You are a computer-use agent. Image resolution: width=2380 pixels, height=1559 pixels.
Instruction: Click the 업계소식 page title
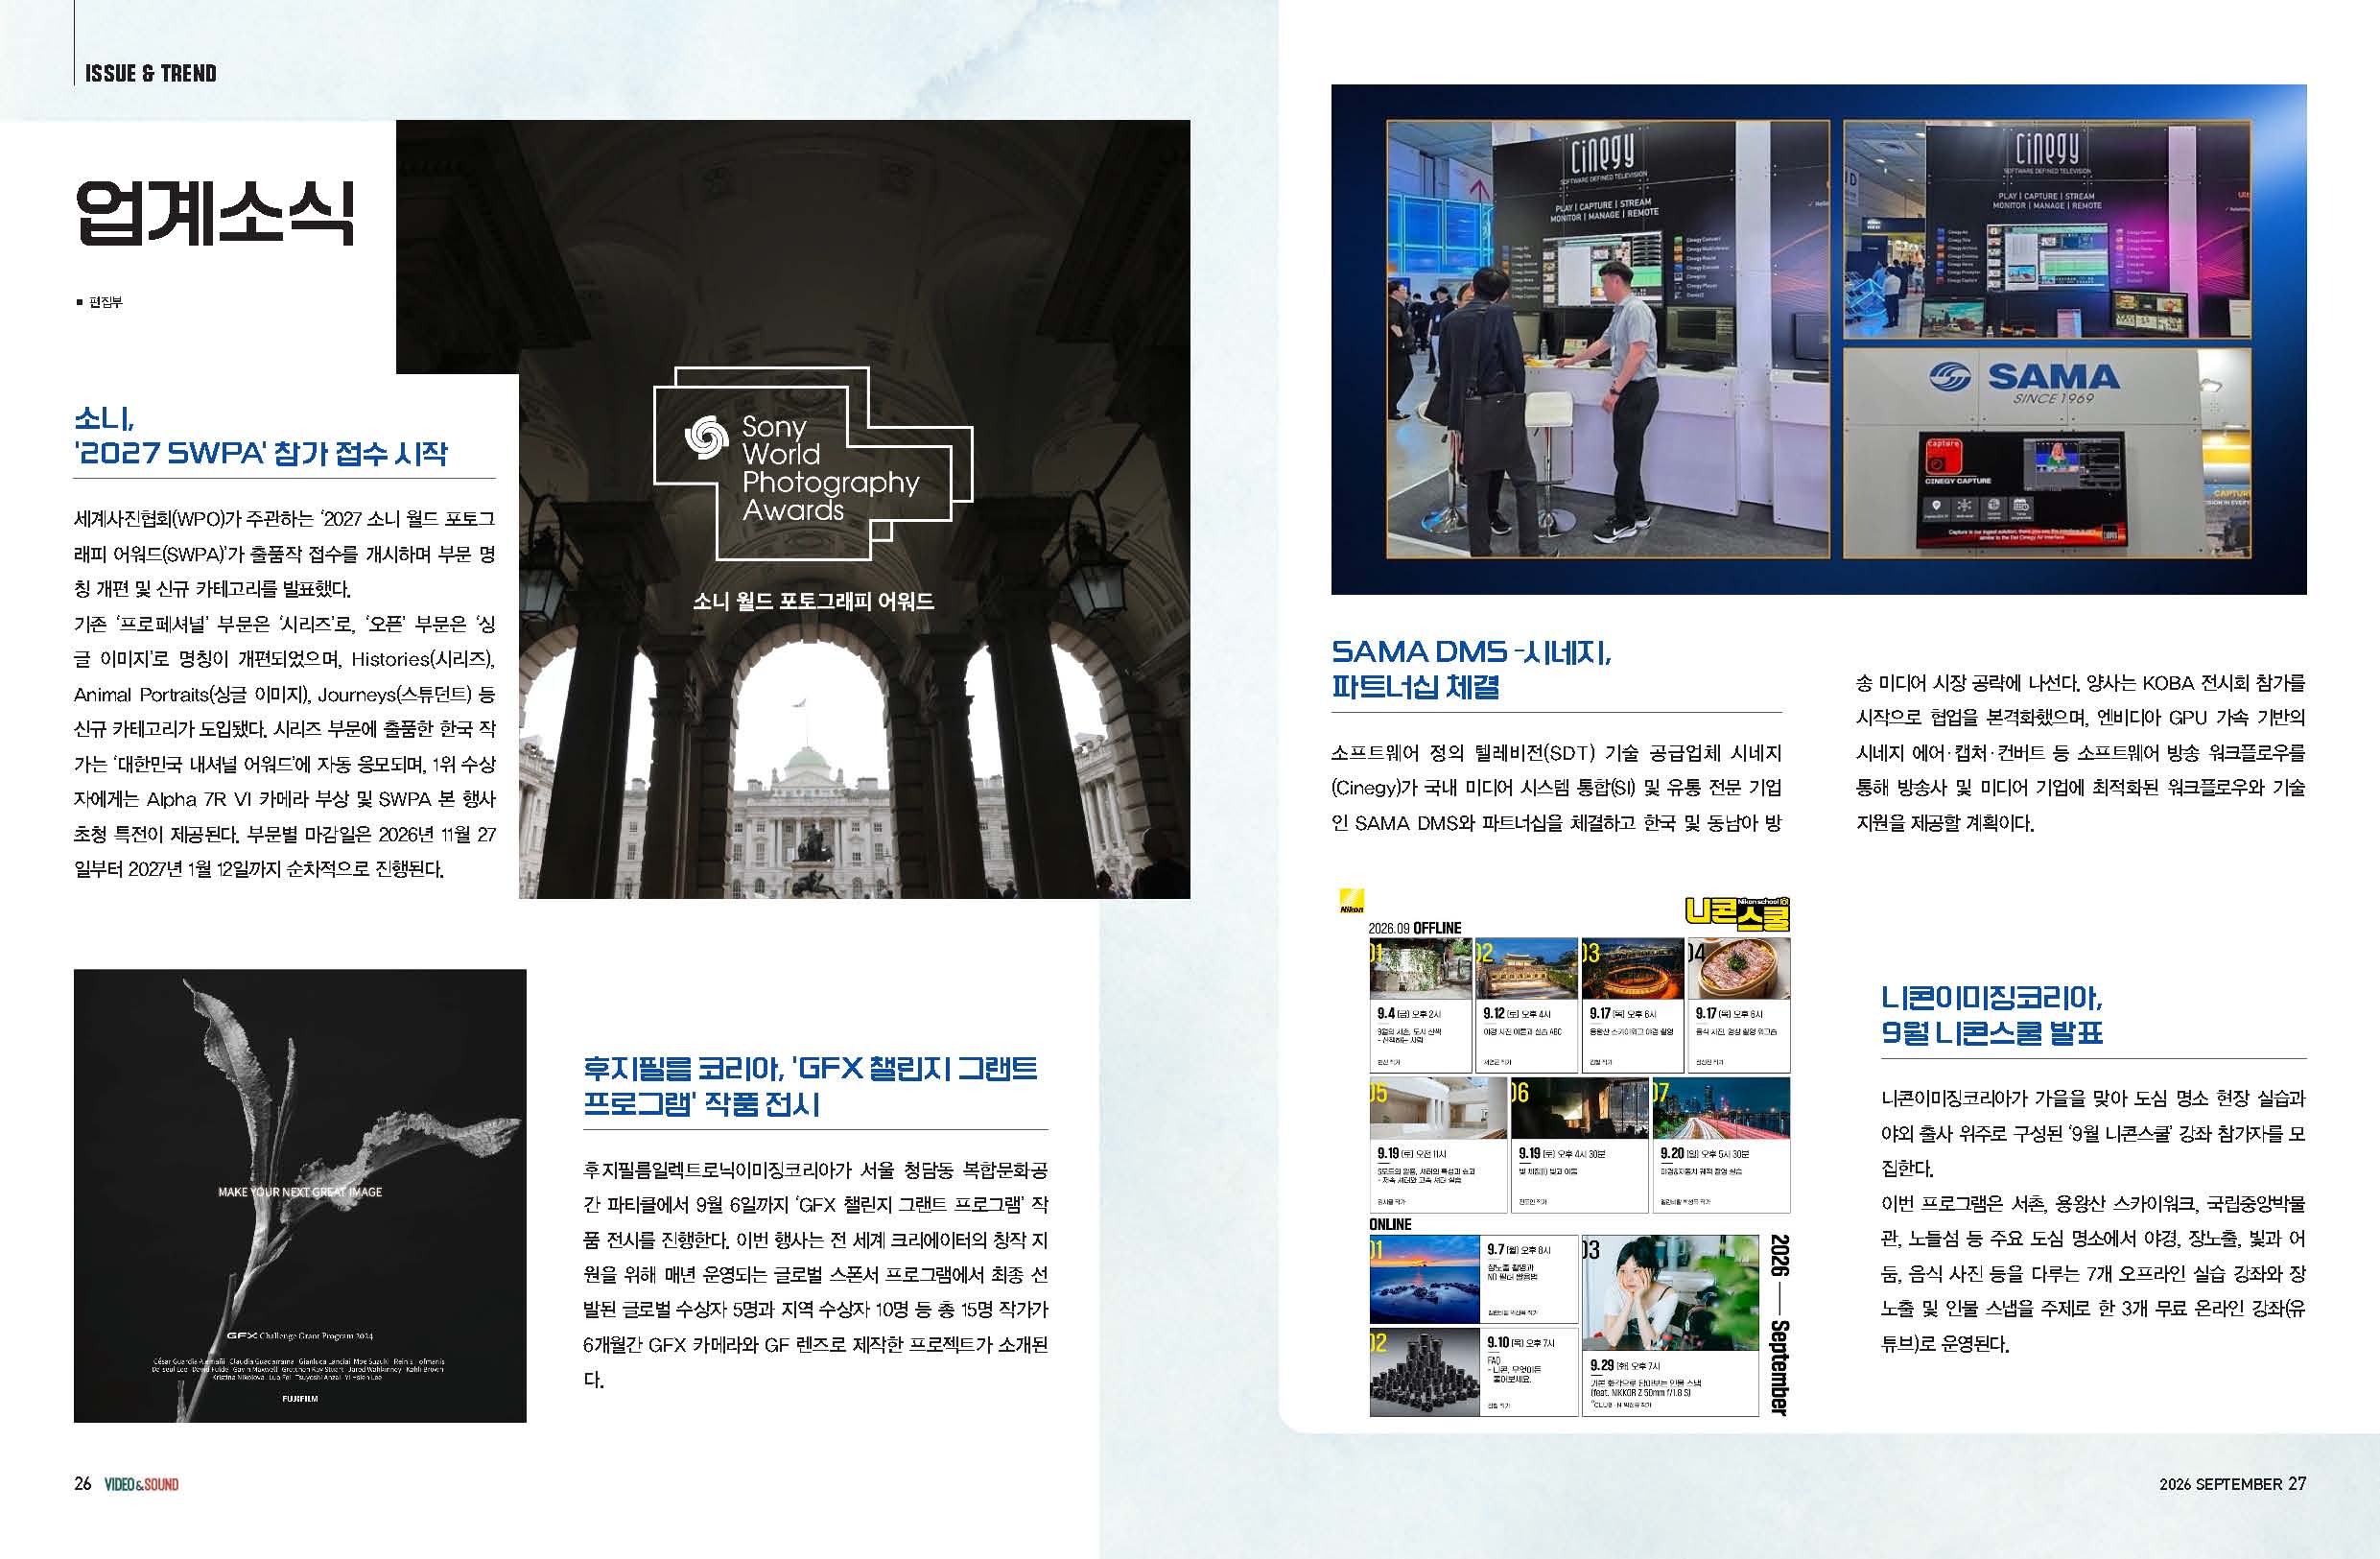point(214,213)
